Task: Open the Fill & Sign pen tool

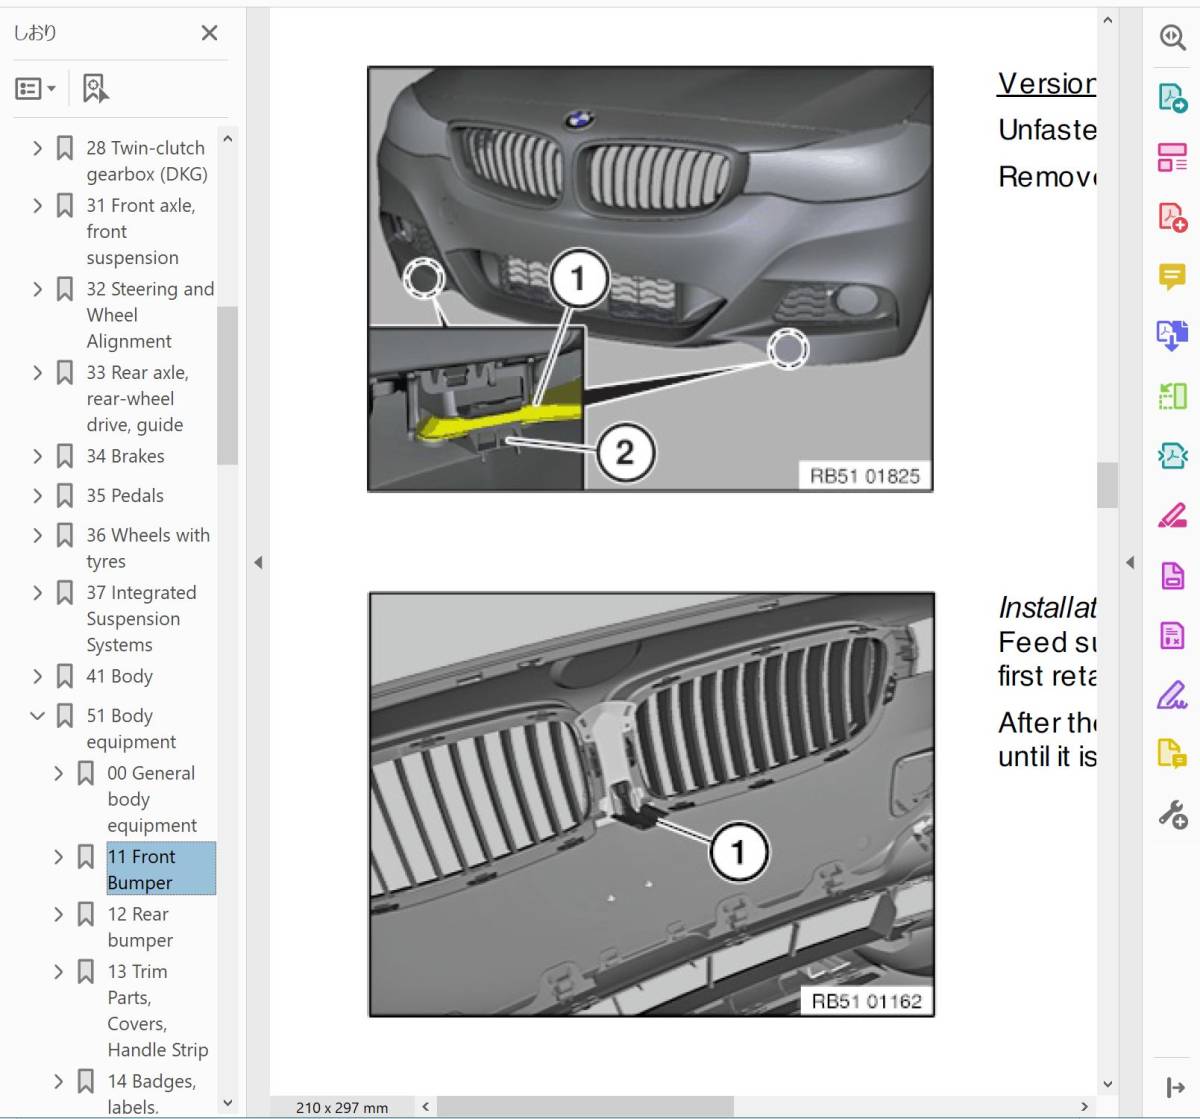Action: click(x=1172, y=694)
